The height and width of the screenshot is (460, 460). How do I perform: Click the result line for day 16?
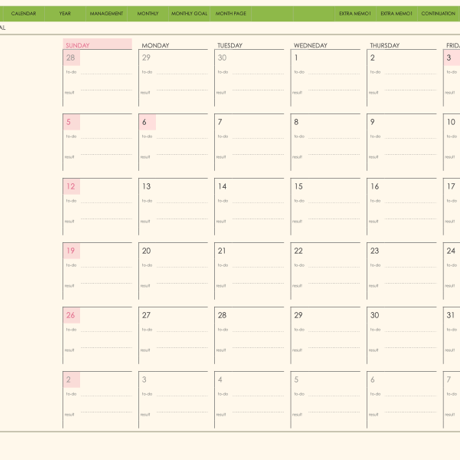410,219
